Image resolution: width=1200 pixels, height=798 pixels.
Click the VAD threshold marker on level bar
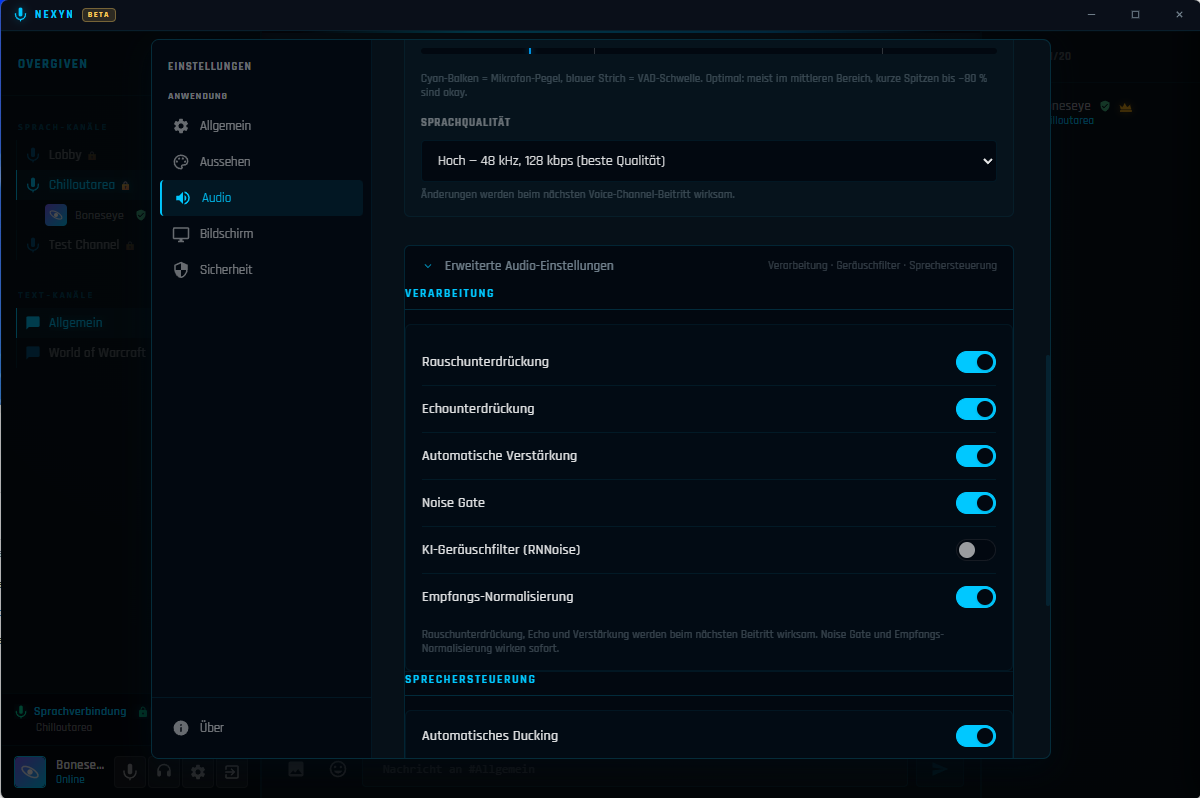point(530,50)
